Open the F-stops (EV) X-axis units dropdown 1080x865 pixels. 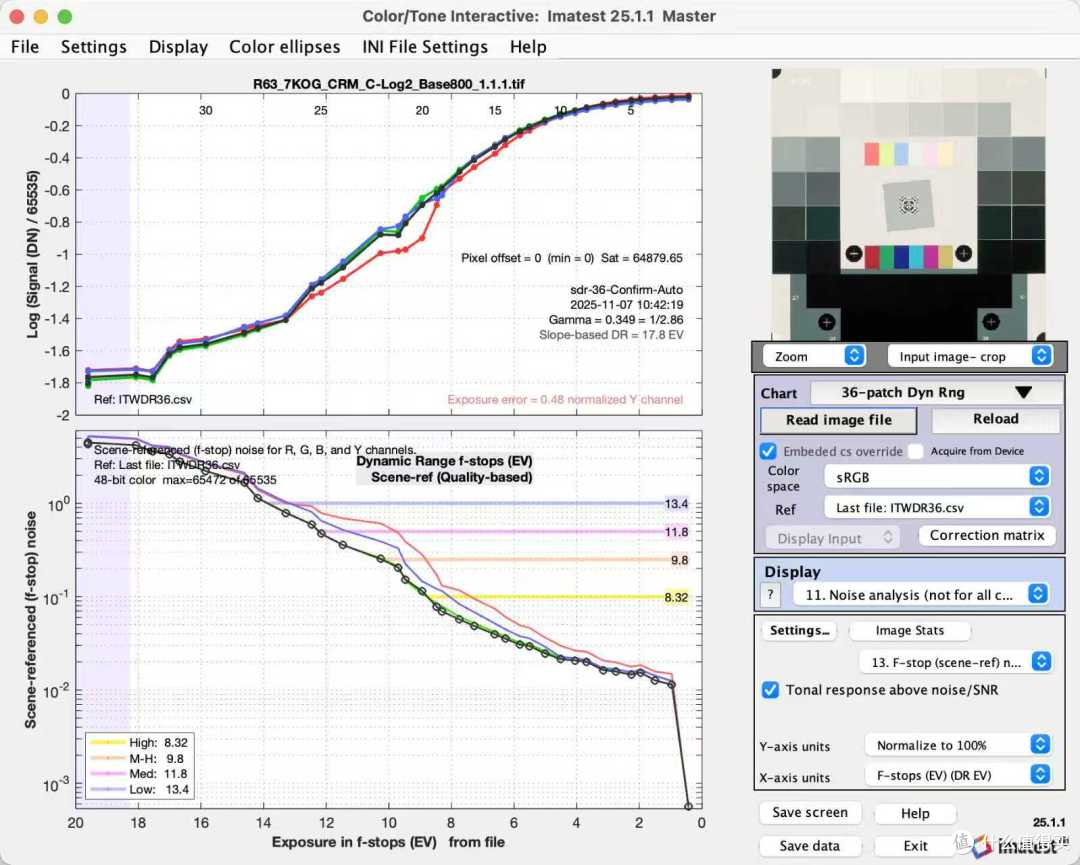click(x=958, y=775)
